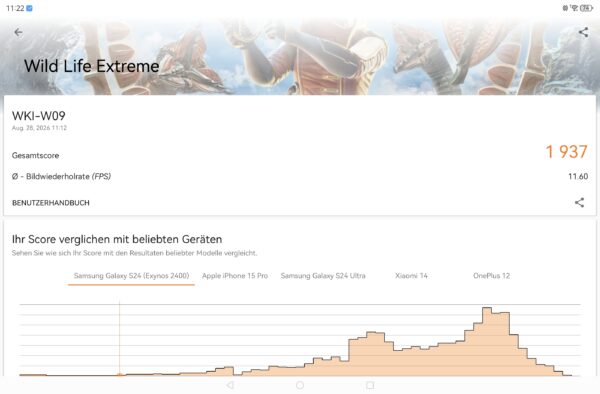Tap the orange score 1 937
600x394 pixels.
pyautogui.click(x=566, y=152)
